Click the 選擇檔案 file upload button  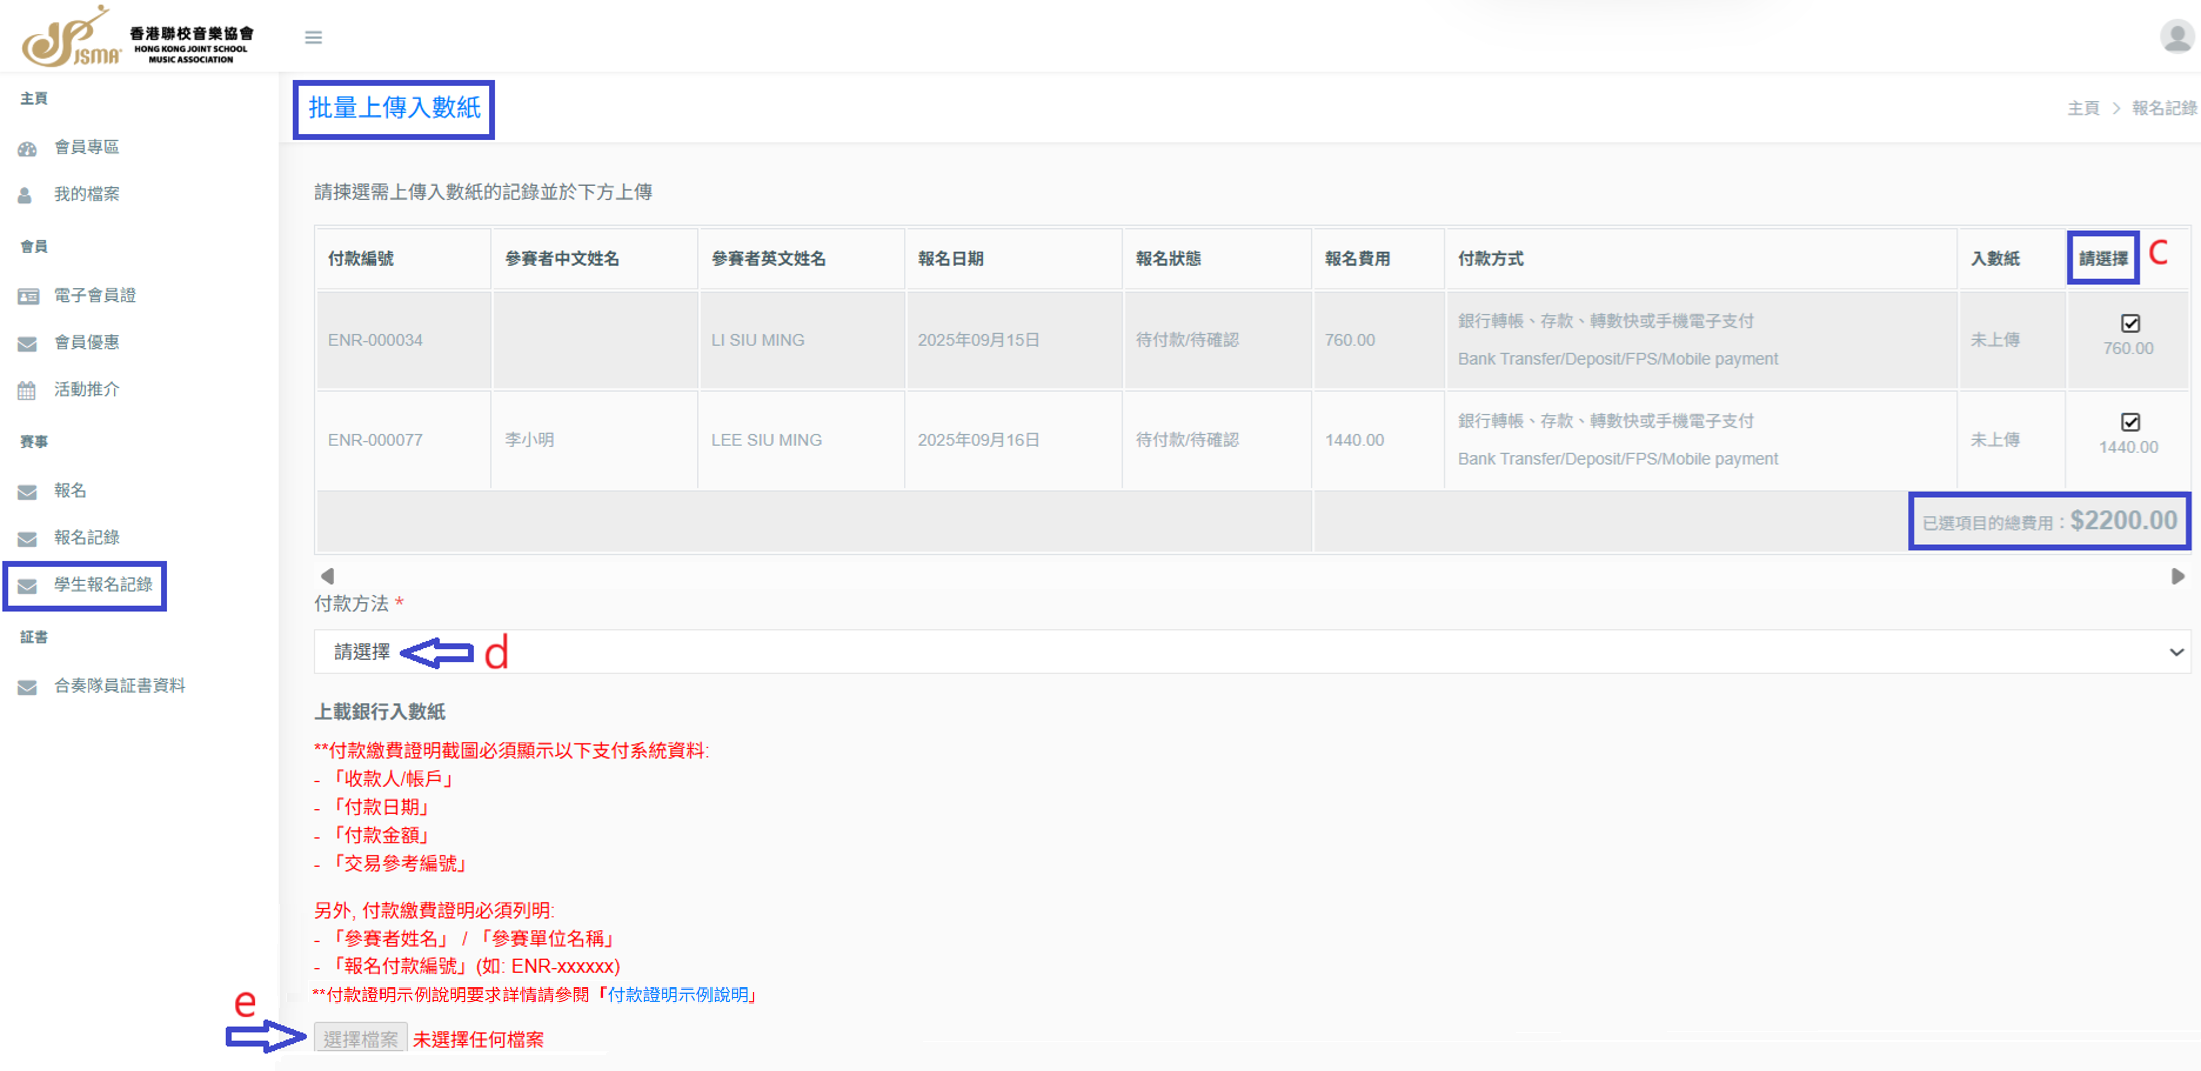pyautogui.click(x=360, y=1038)
